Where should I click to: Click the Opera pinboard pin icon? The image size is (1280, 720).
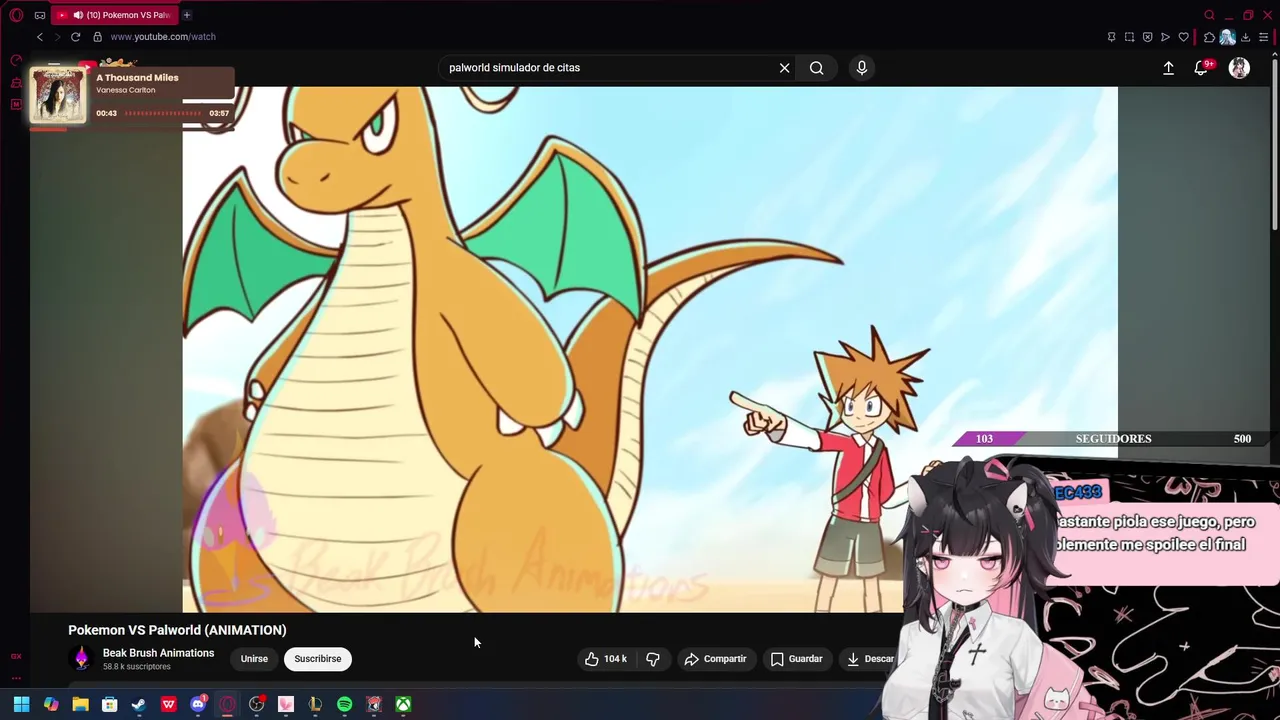(x=1111, y=37)
